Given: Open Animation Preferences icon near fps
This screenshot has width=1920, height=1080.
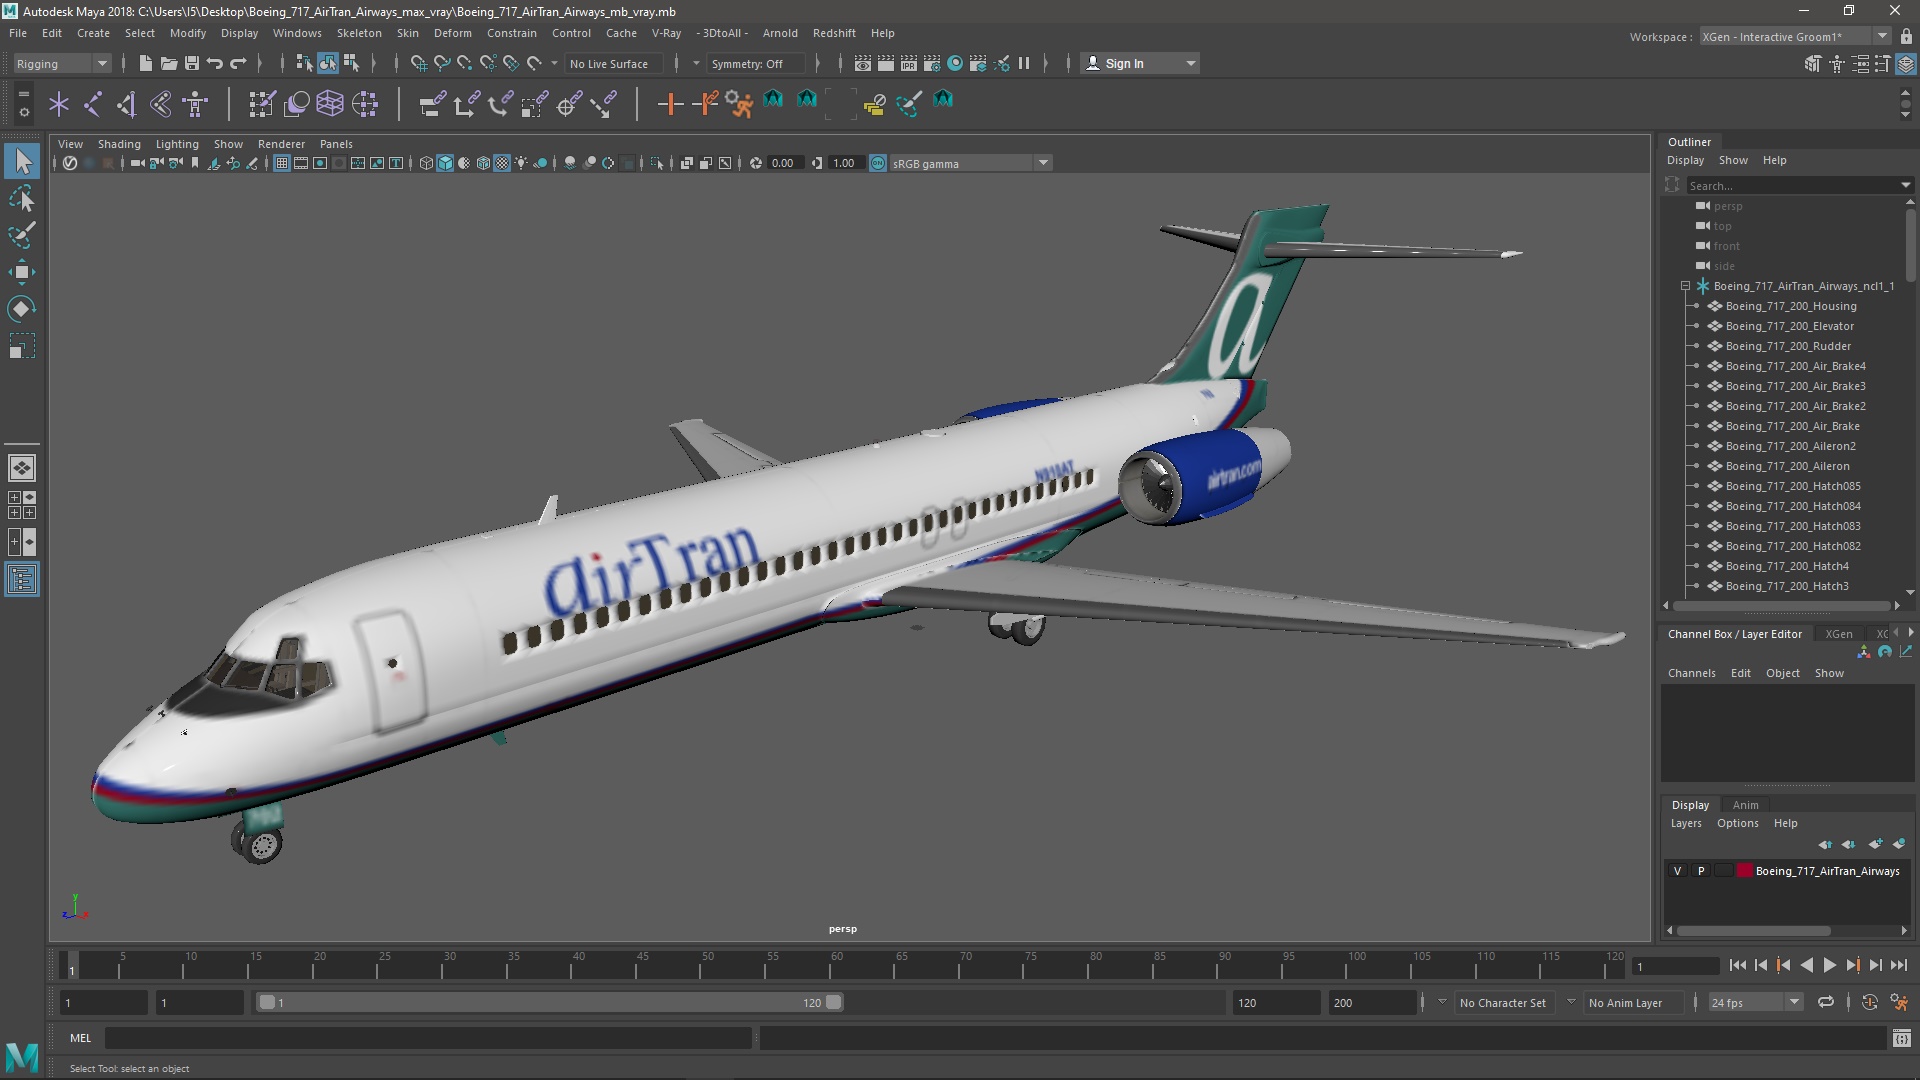Looking at the screenshot, I should pos(1899,1002).
